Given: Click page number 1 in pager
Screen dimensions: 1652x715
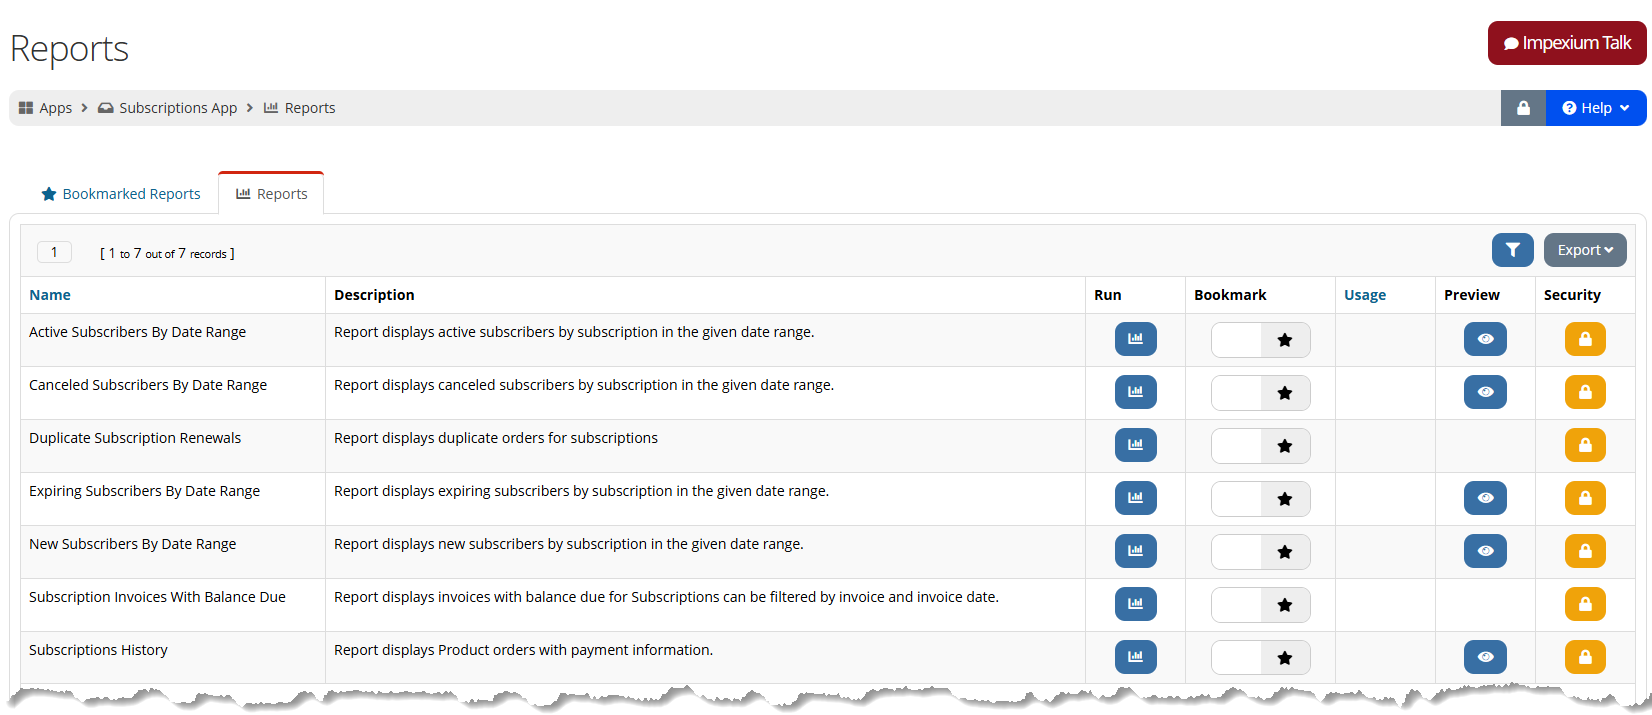Looking at the screenshot, I should [x=54, y=252].
